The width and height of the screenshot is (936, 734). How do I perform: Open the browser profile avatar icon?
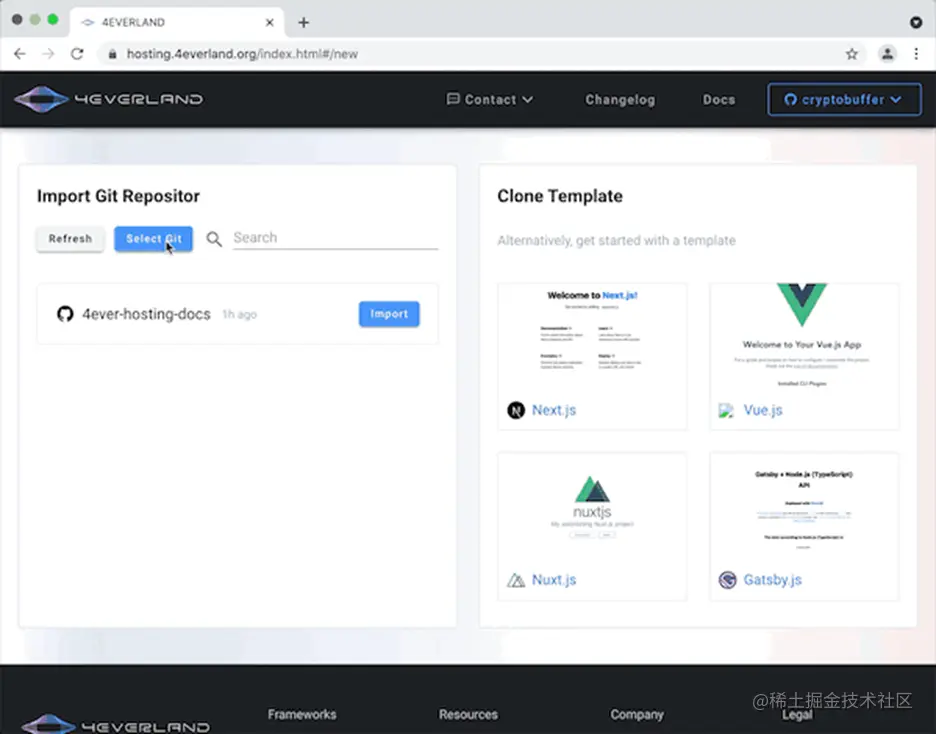(x=888, y=54)
